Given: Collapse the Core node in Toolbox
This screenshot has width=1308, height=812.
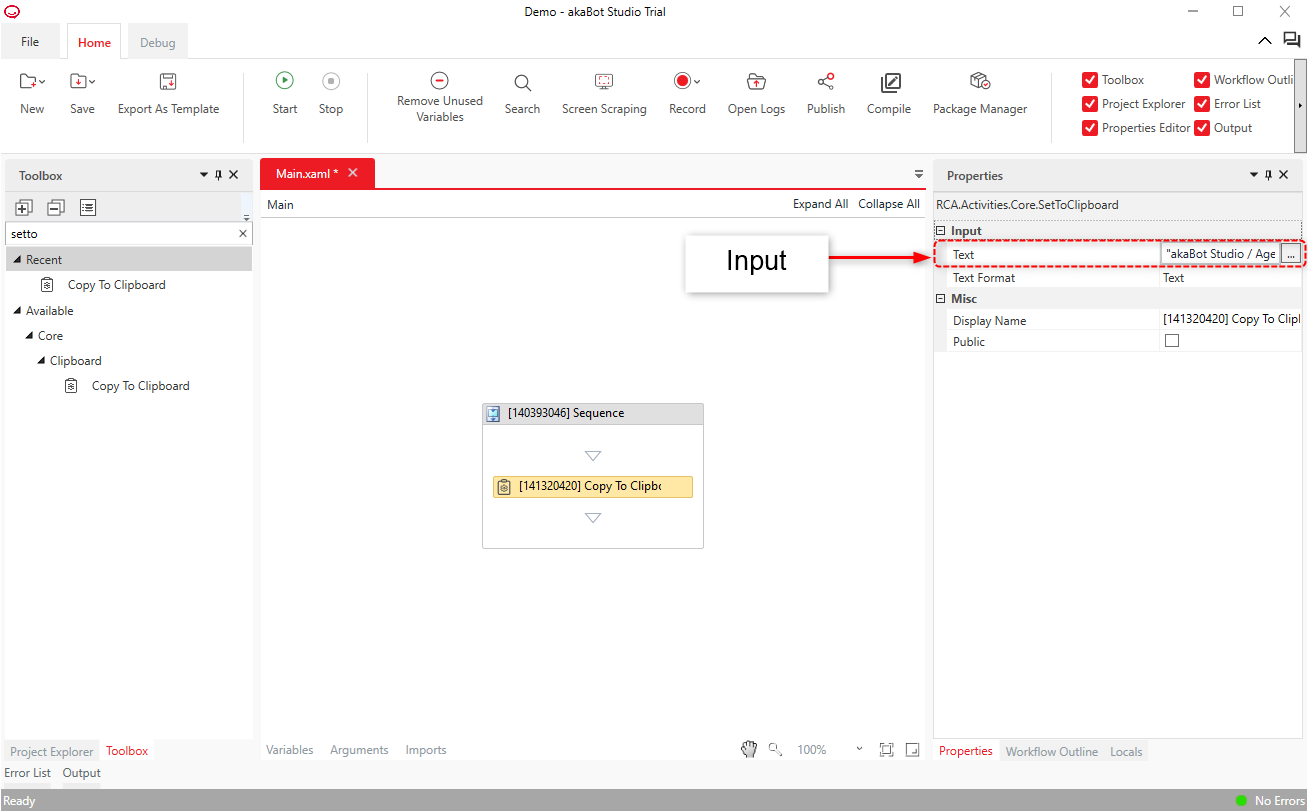Looking at the screenshot, I should (29, 336).
